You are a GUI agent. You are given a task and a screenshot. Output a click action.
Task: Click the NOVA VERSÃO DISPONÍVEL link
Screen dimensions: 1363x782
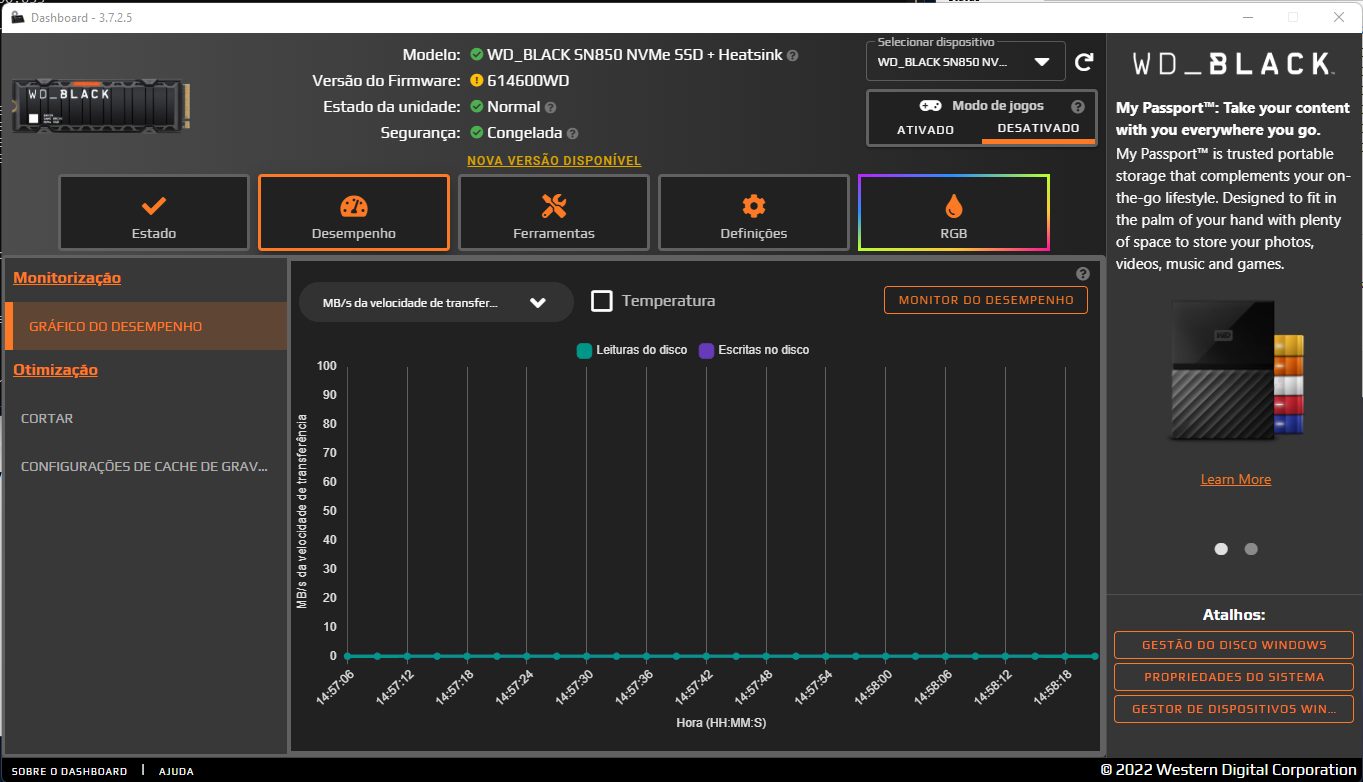[554, 161]
